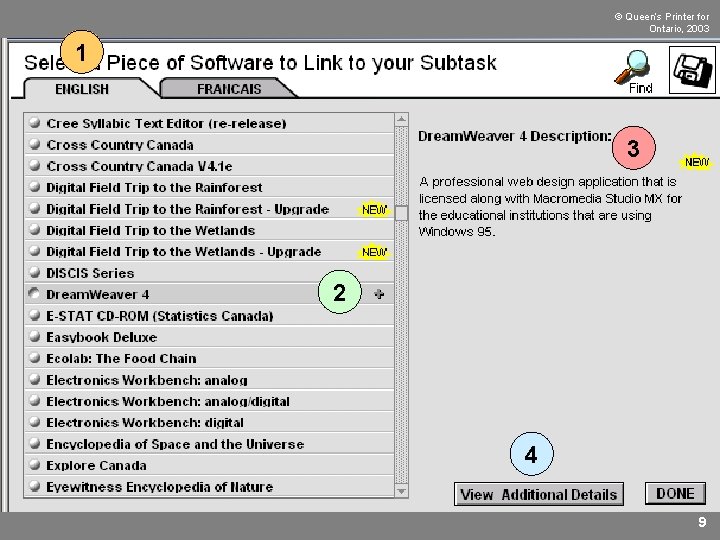Image resolution: width=720 pixels, height=540 pixels.
Task: Select radio bullet for DISCIS Series
Action: [34, 272]
